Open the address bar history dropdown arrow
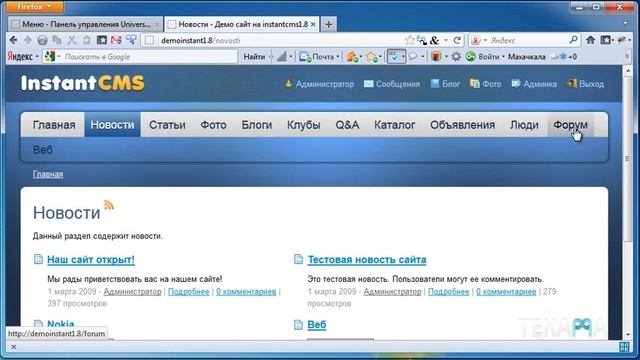 (x=446, y=40)
